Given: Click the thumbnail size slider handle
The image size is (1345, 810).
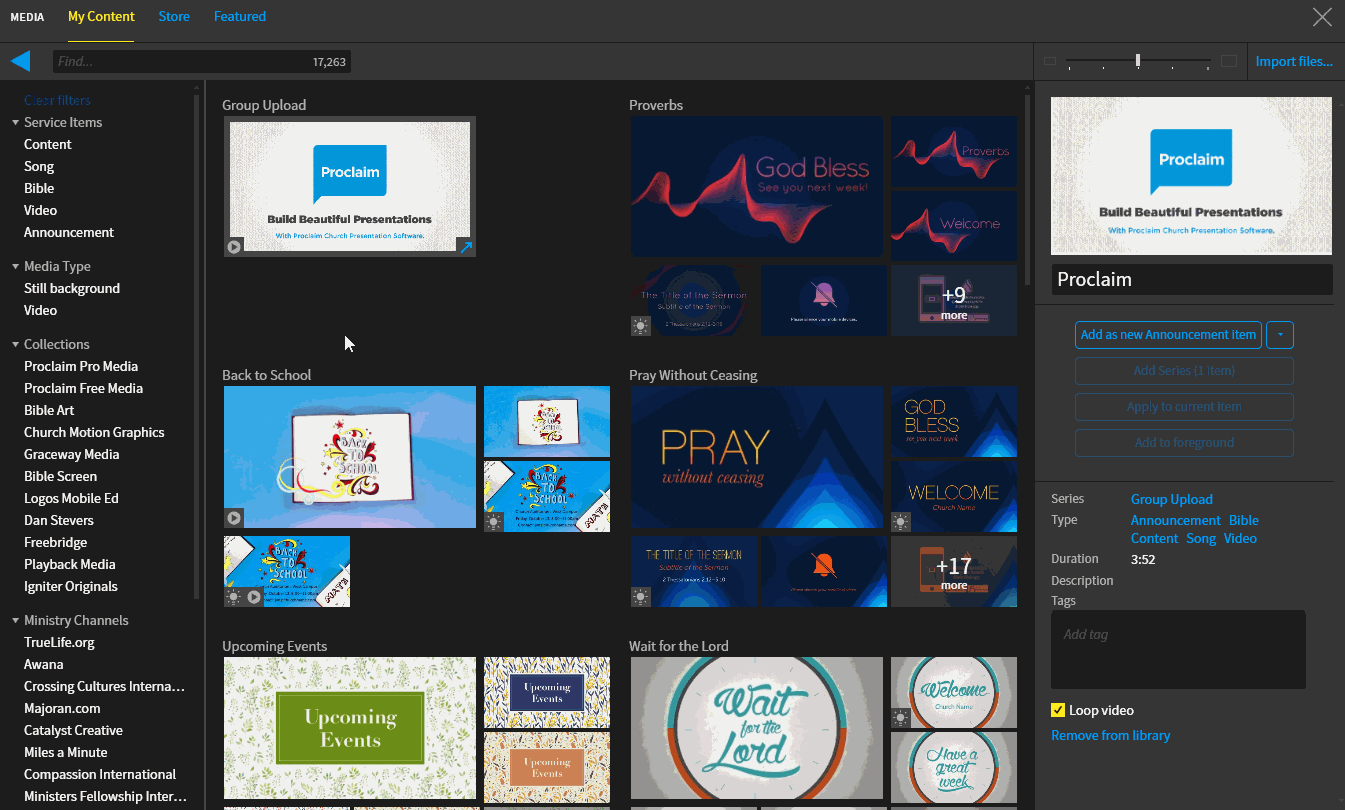Looking at the screenshot, I should click(x=1138, y=61).
